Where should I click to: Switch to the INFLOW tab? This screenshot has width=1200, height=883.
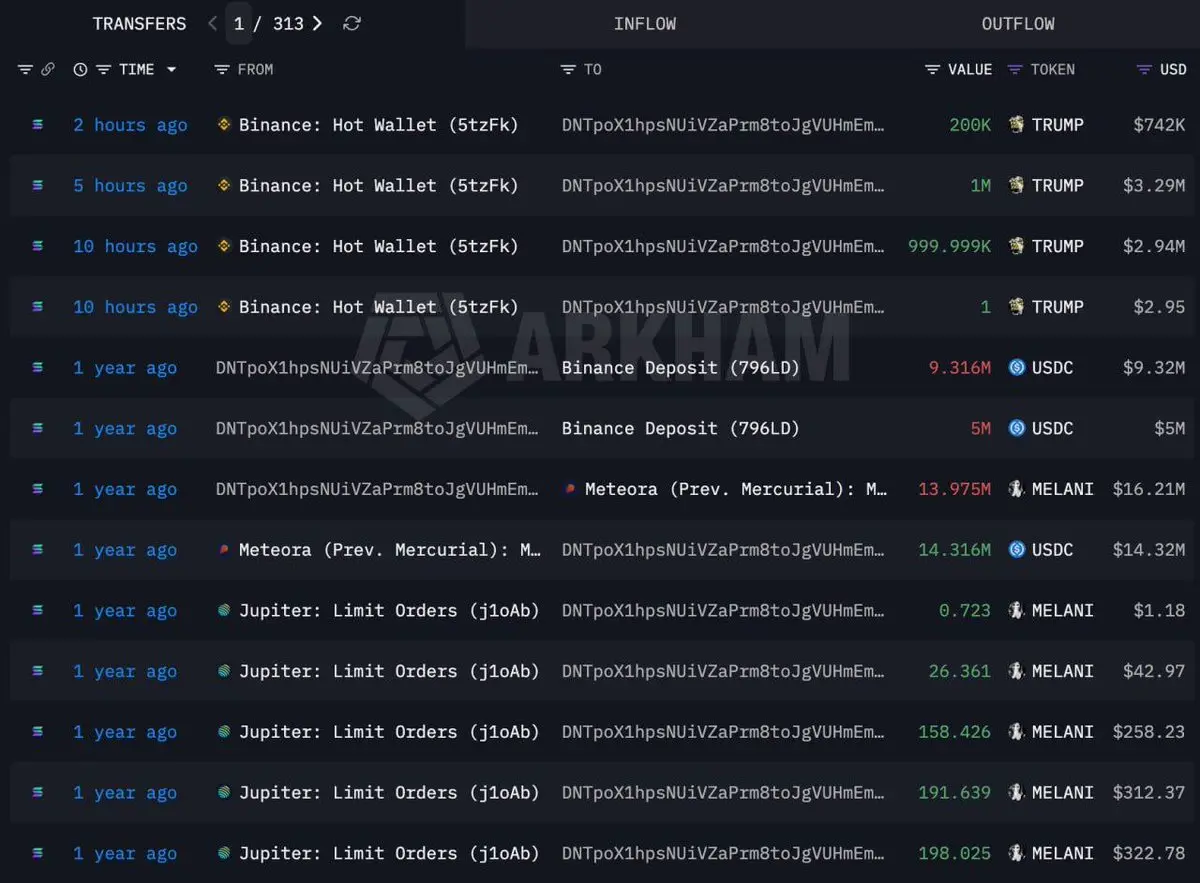[645, 23]
